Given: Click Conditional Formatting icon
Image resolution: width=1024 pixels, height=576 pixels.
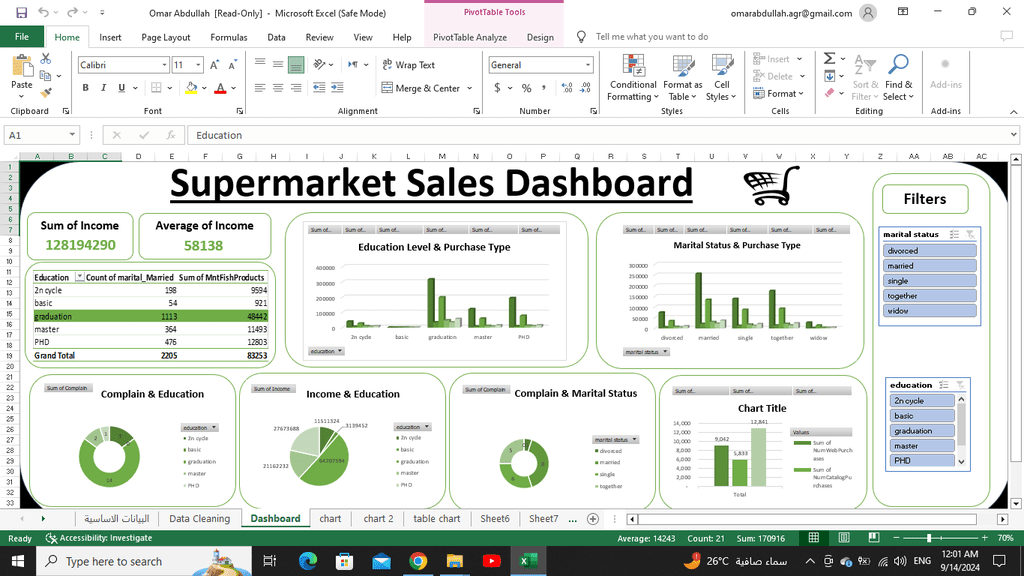Looking at the screenshot, I should pos(633,66).
